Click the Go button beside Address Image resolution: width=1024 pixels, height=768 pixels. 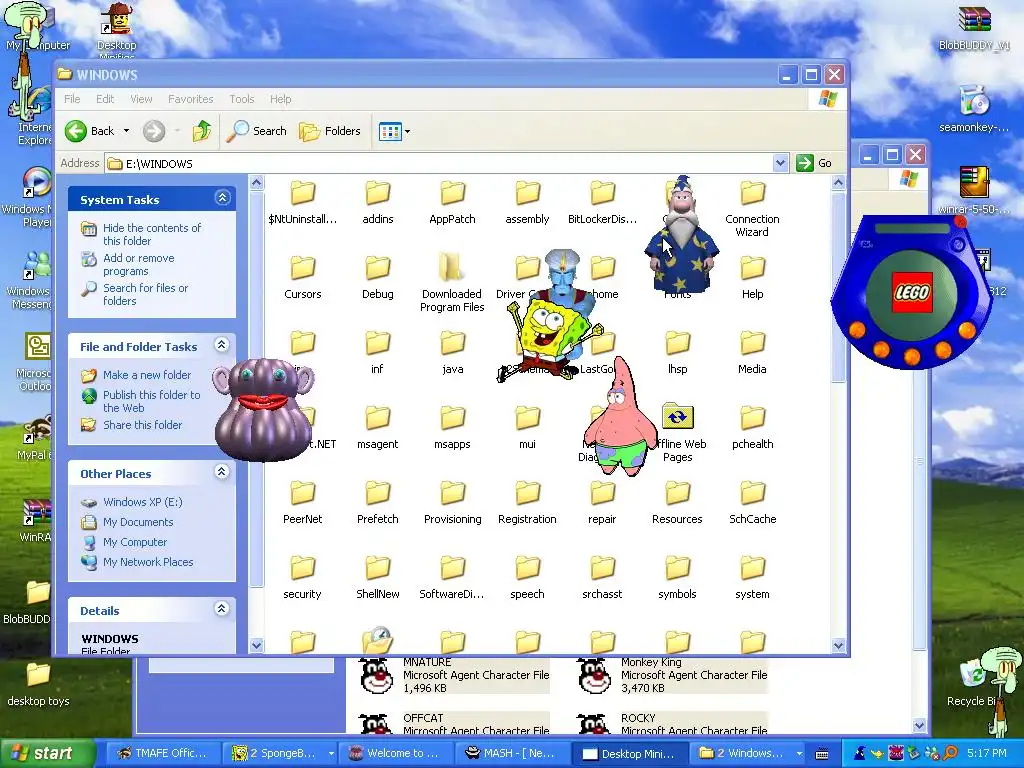(814, 163)
